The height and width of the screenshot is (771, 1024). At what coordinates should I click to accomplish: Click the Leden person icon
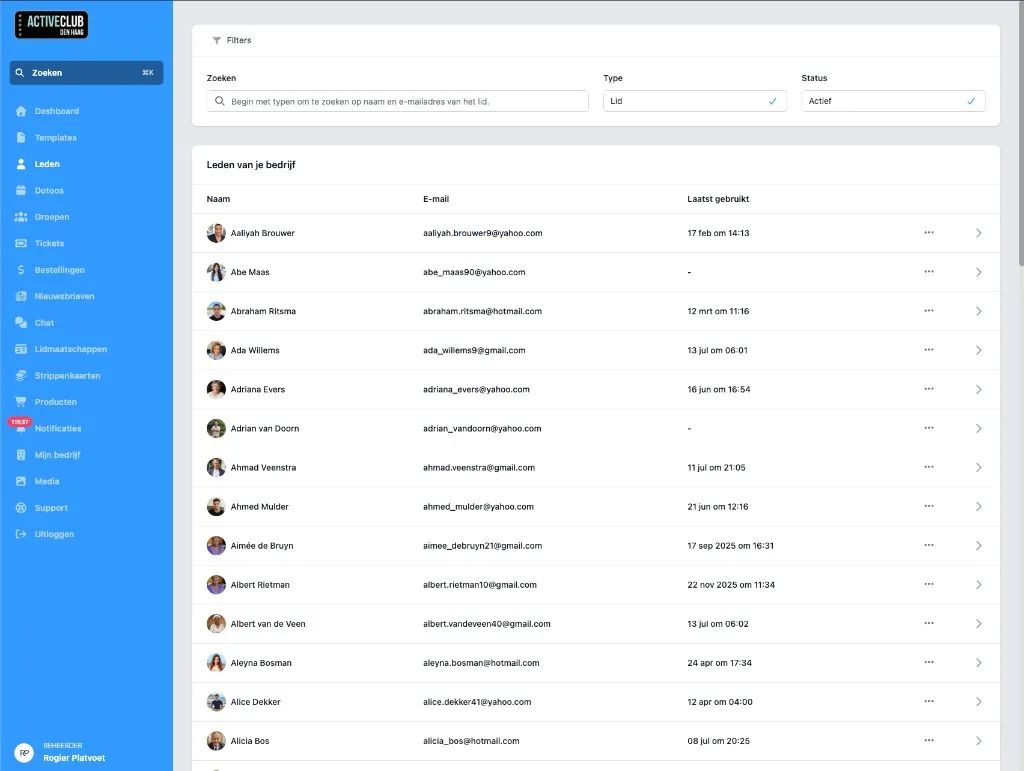pyautogui.click(x=21, y=164)
